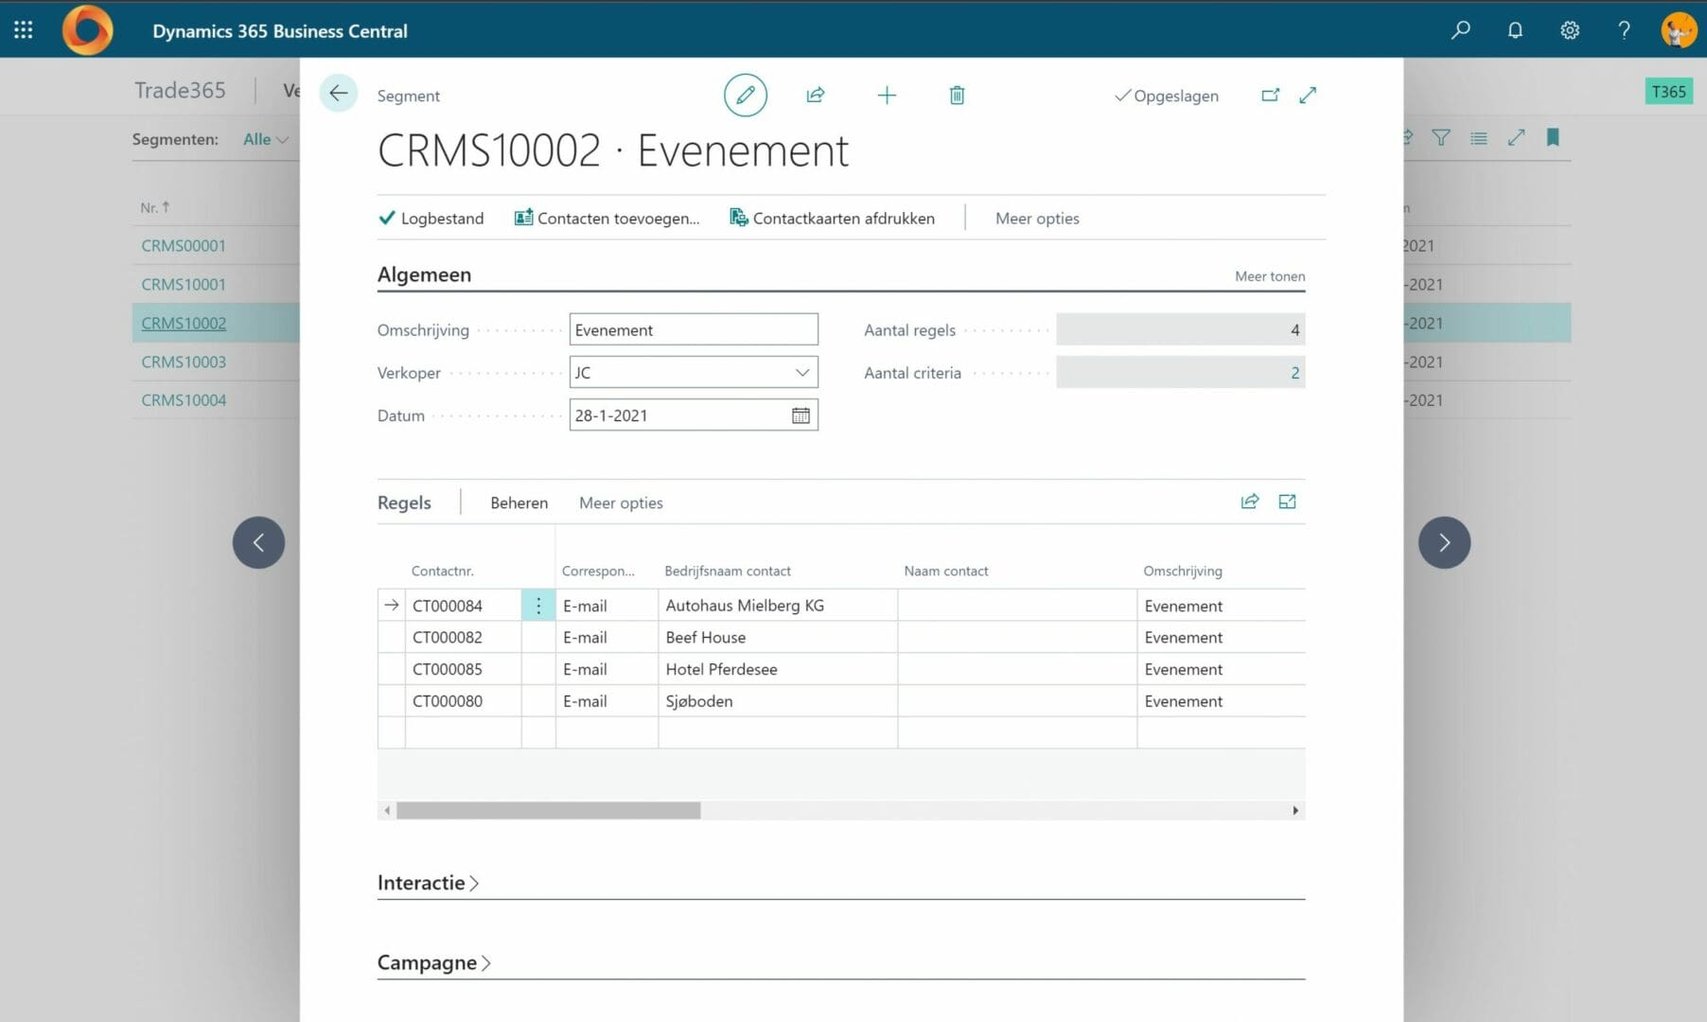
Task: Click the scrollbar left arrow in Regels
Action: pyautogui.click(x=387, y=810)
